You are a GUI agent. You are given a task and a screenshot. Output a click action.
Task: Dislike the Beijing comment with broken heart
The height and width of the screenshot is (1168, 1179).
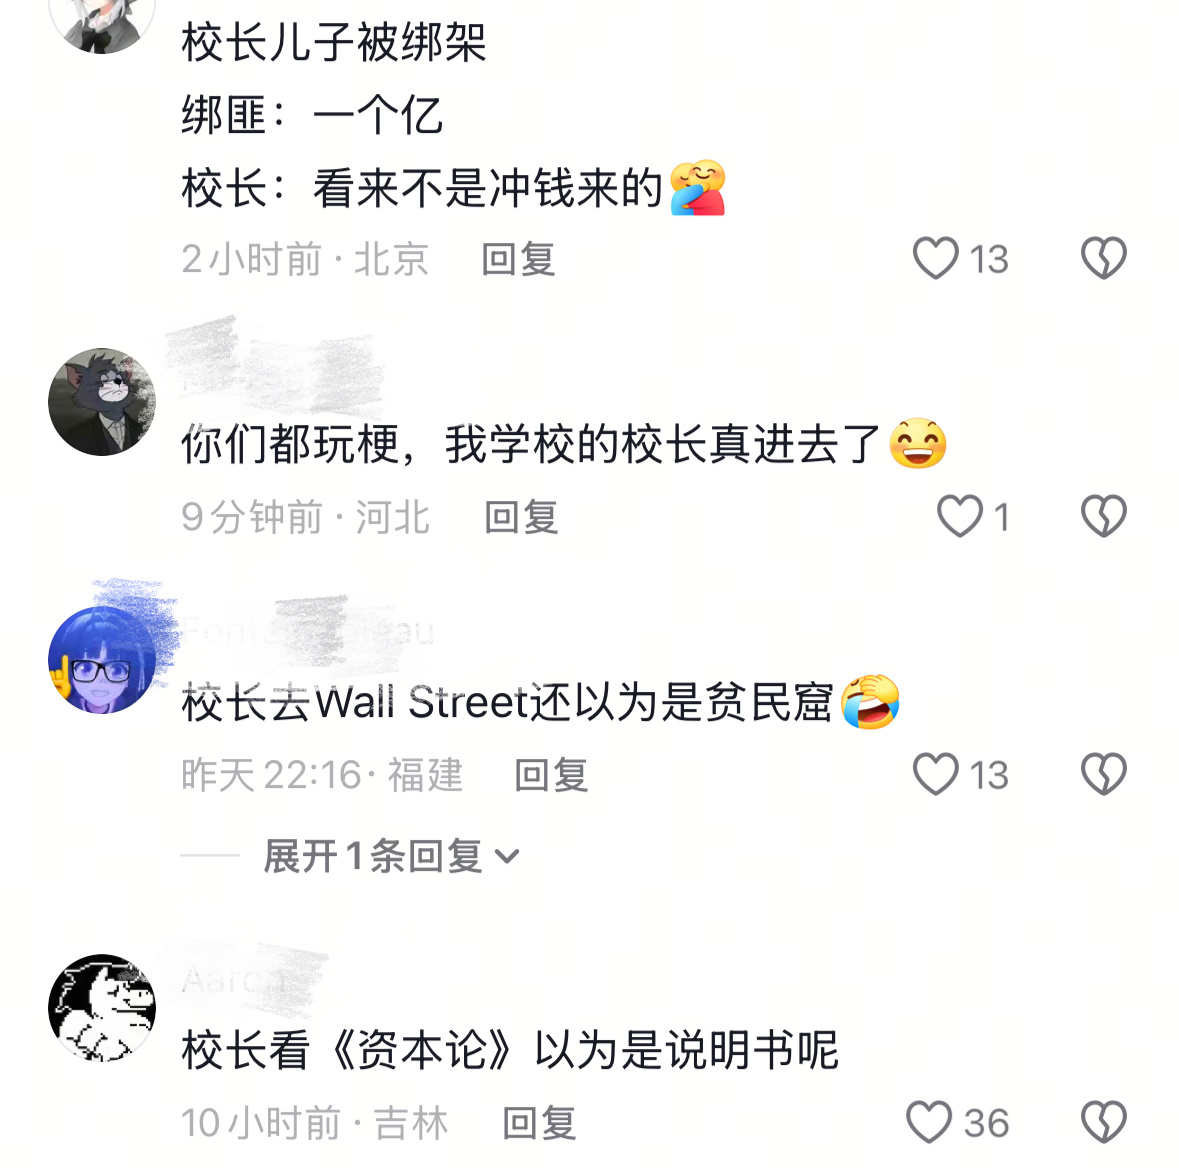tap(1103, 258)
